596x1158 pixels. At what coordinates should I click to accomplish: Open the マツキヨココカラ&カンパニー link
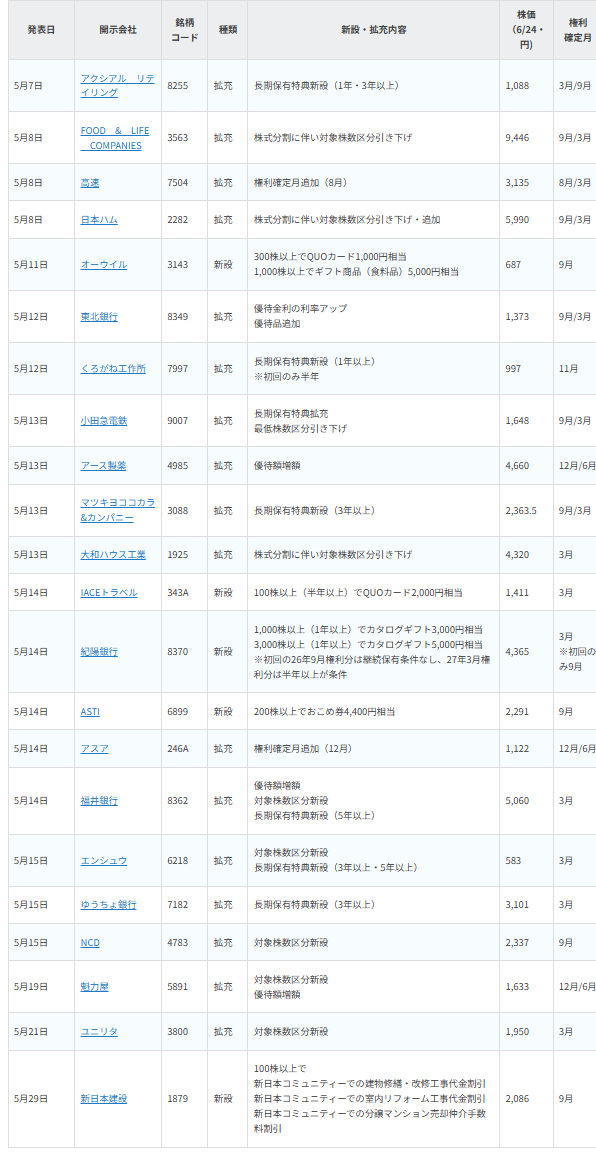tap(117, 510)
